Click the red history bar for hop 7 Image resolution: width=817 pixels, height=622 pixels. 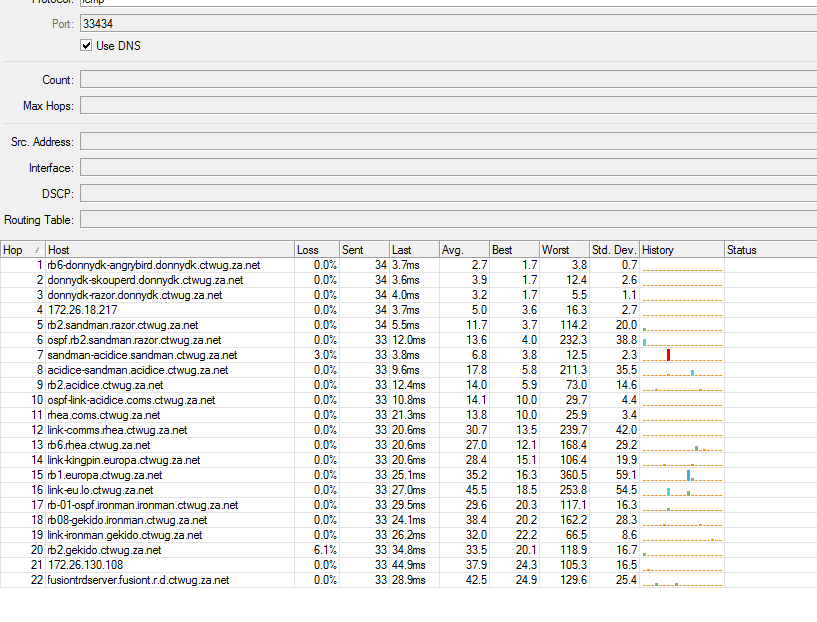(669, 355)
